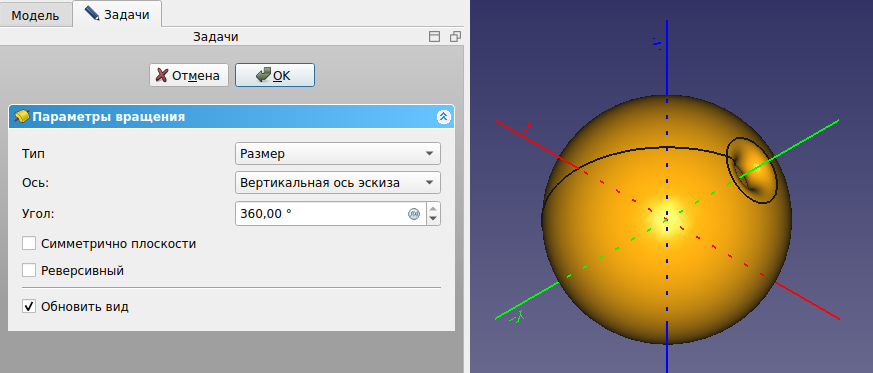Screen dimensions: 873x373
Task: Open the expression editor icon in Угол field
Action: (414, 214)
